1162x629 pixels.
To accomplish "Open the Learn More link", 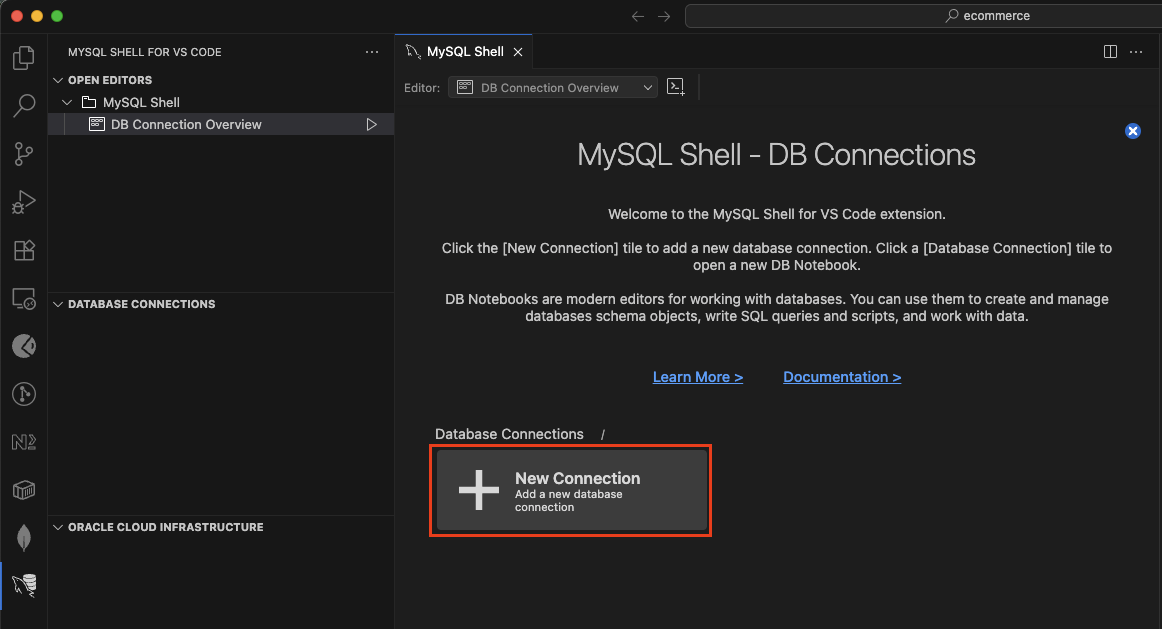I will [x=697, y=377].
